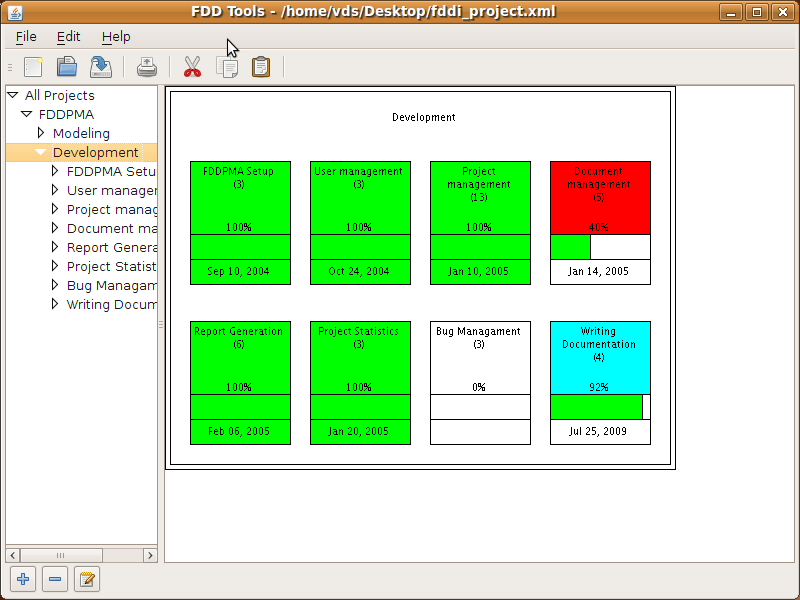The width and height of the screenshot is (800, 600).
Task: Minimize the FDD Tools window
Action: (731, 12)
